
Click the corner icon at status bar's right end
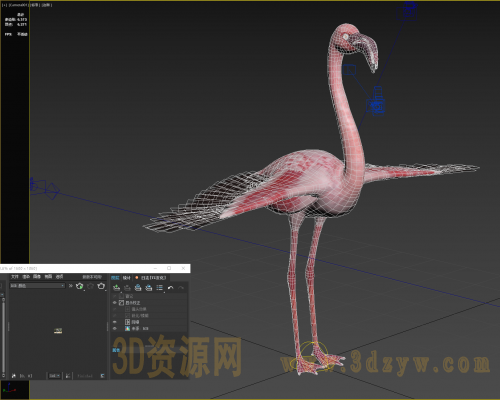(102, 376)
